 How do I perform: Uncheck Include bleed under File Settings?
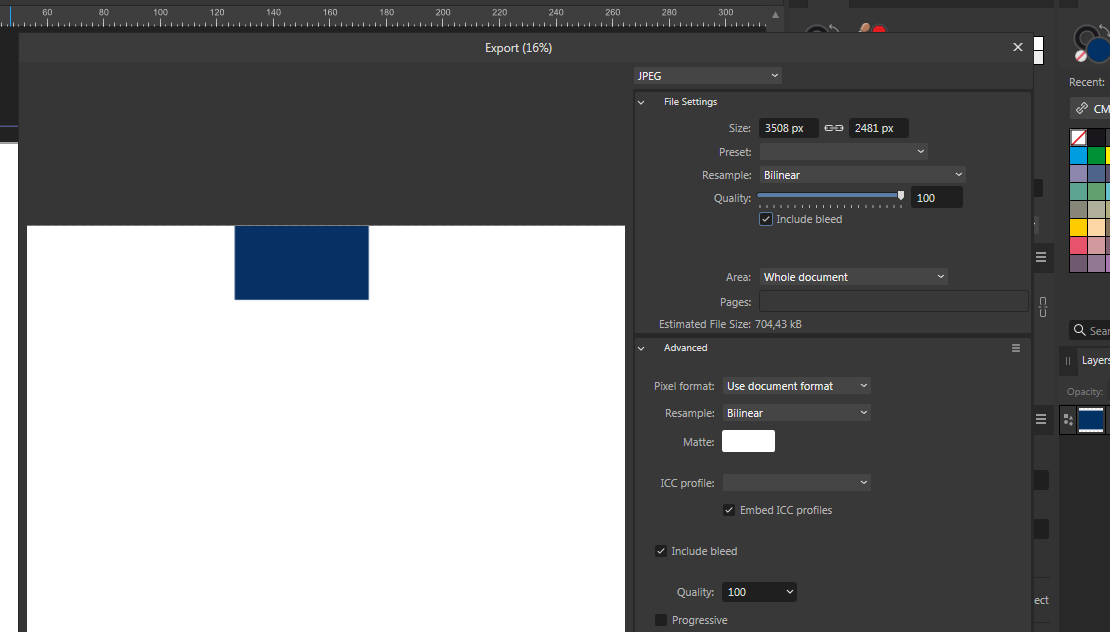pyautogui.click(x=766, y=219)
